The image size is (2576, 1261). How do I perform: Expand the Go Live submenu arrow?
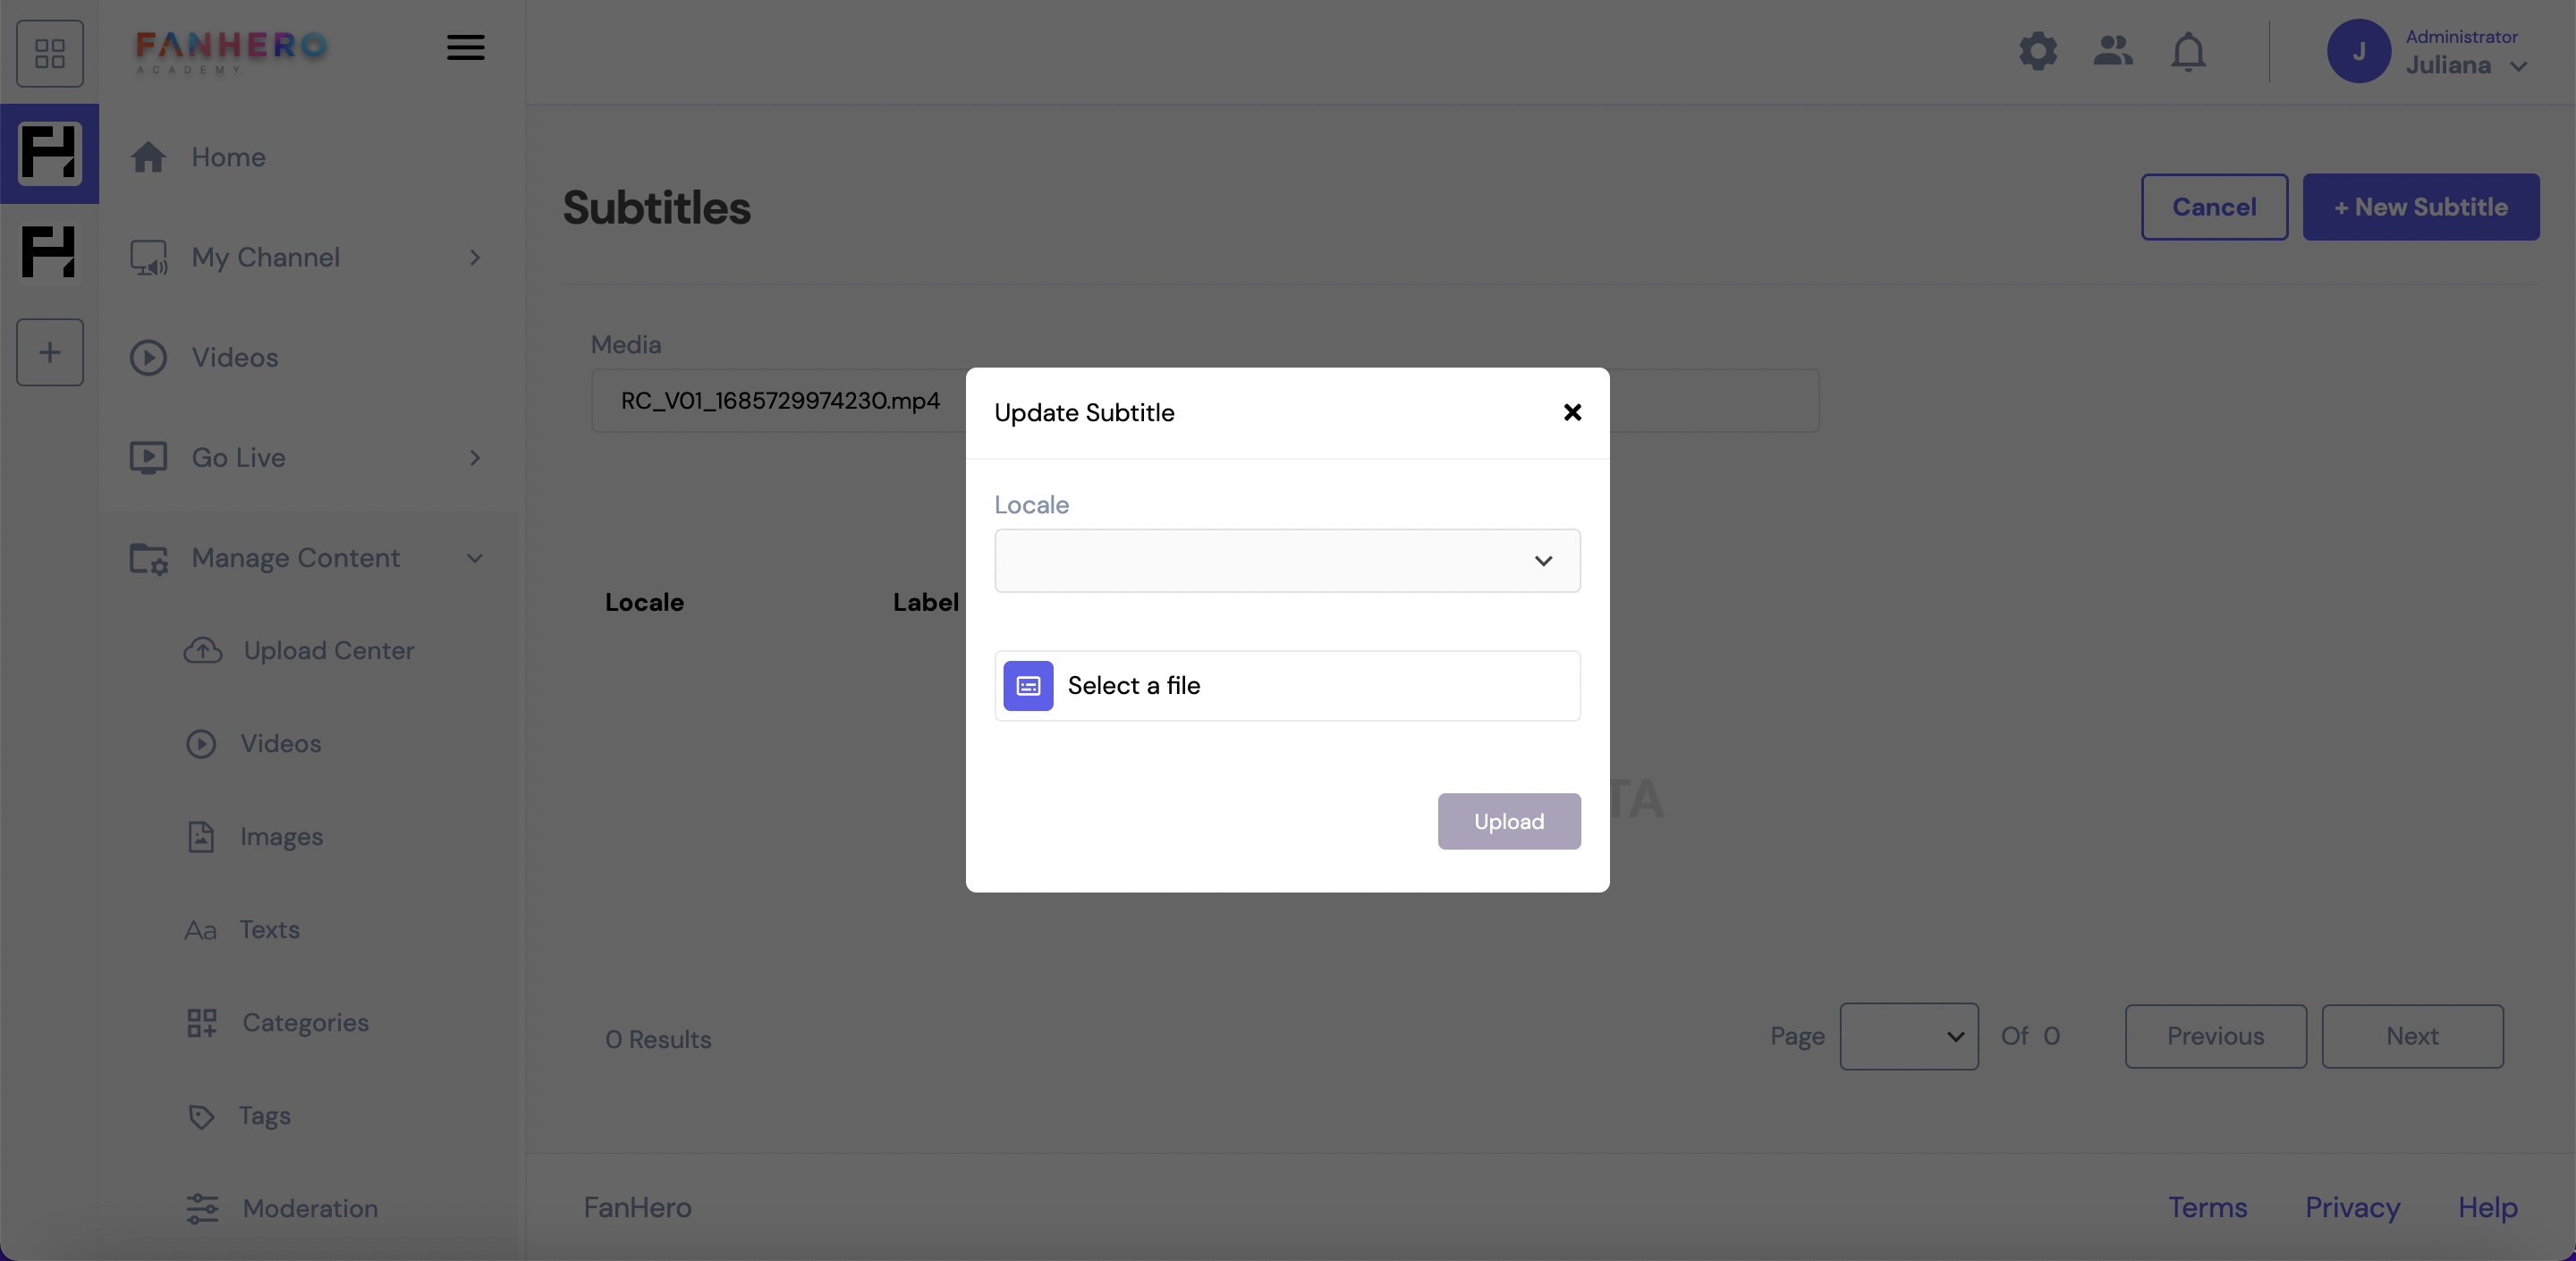point(475,457)
